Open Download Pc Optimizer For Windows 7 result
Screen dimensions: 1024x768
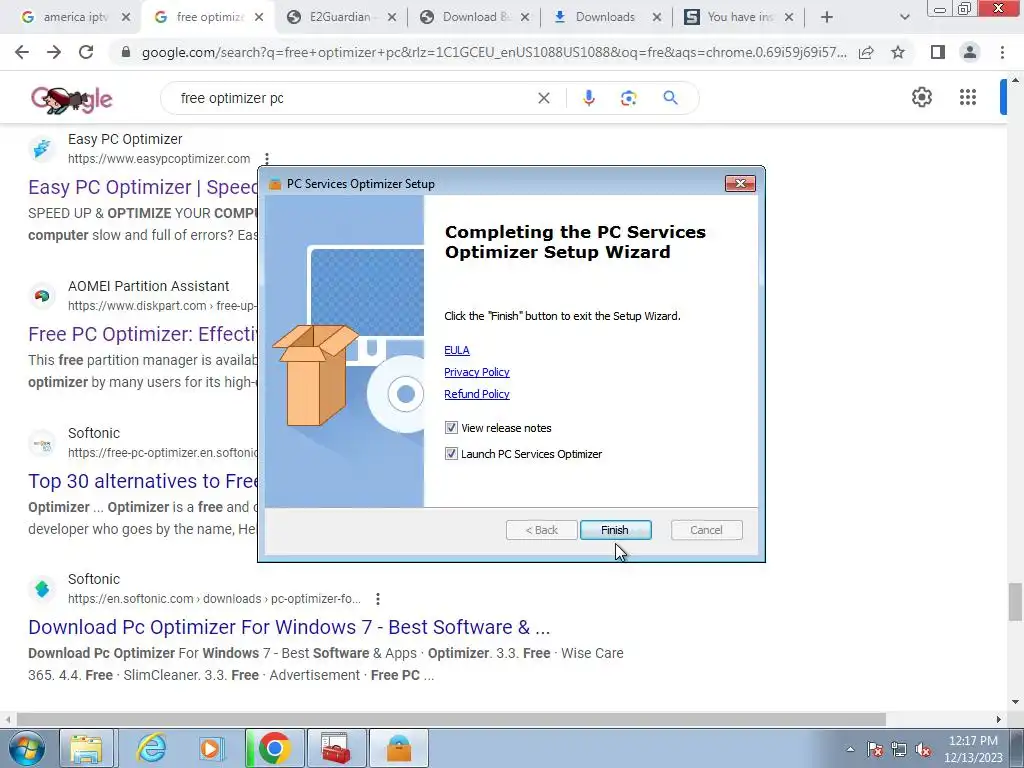click(x=289, y=627)
